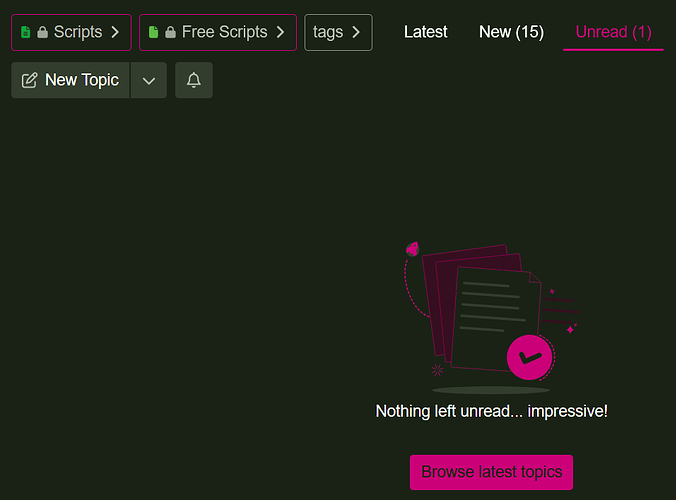The image size is (676, 500).
Task: Open the New (15) tab
Action: (x=511, y=32)
